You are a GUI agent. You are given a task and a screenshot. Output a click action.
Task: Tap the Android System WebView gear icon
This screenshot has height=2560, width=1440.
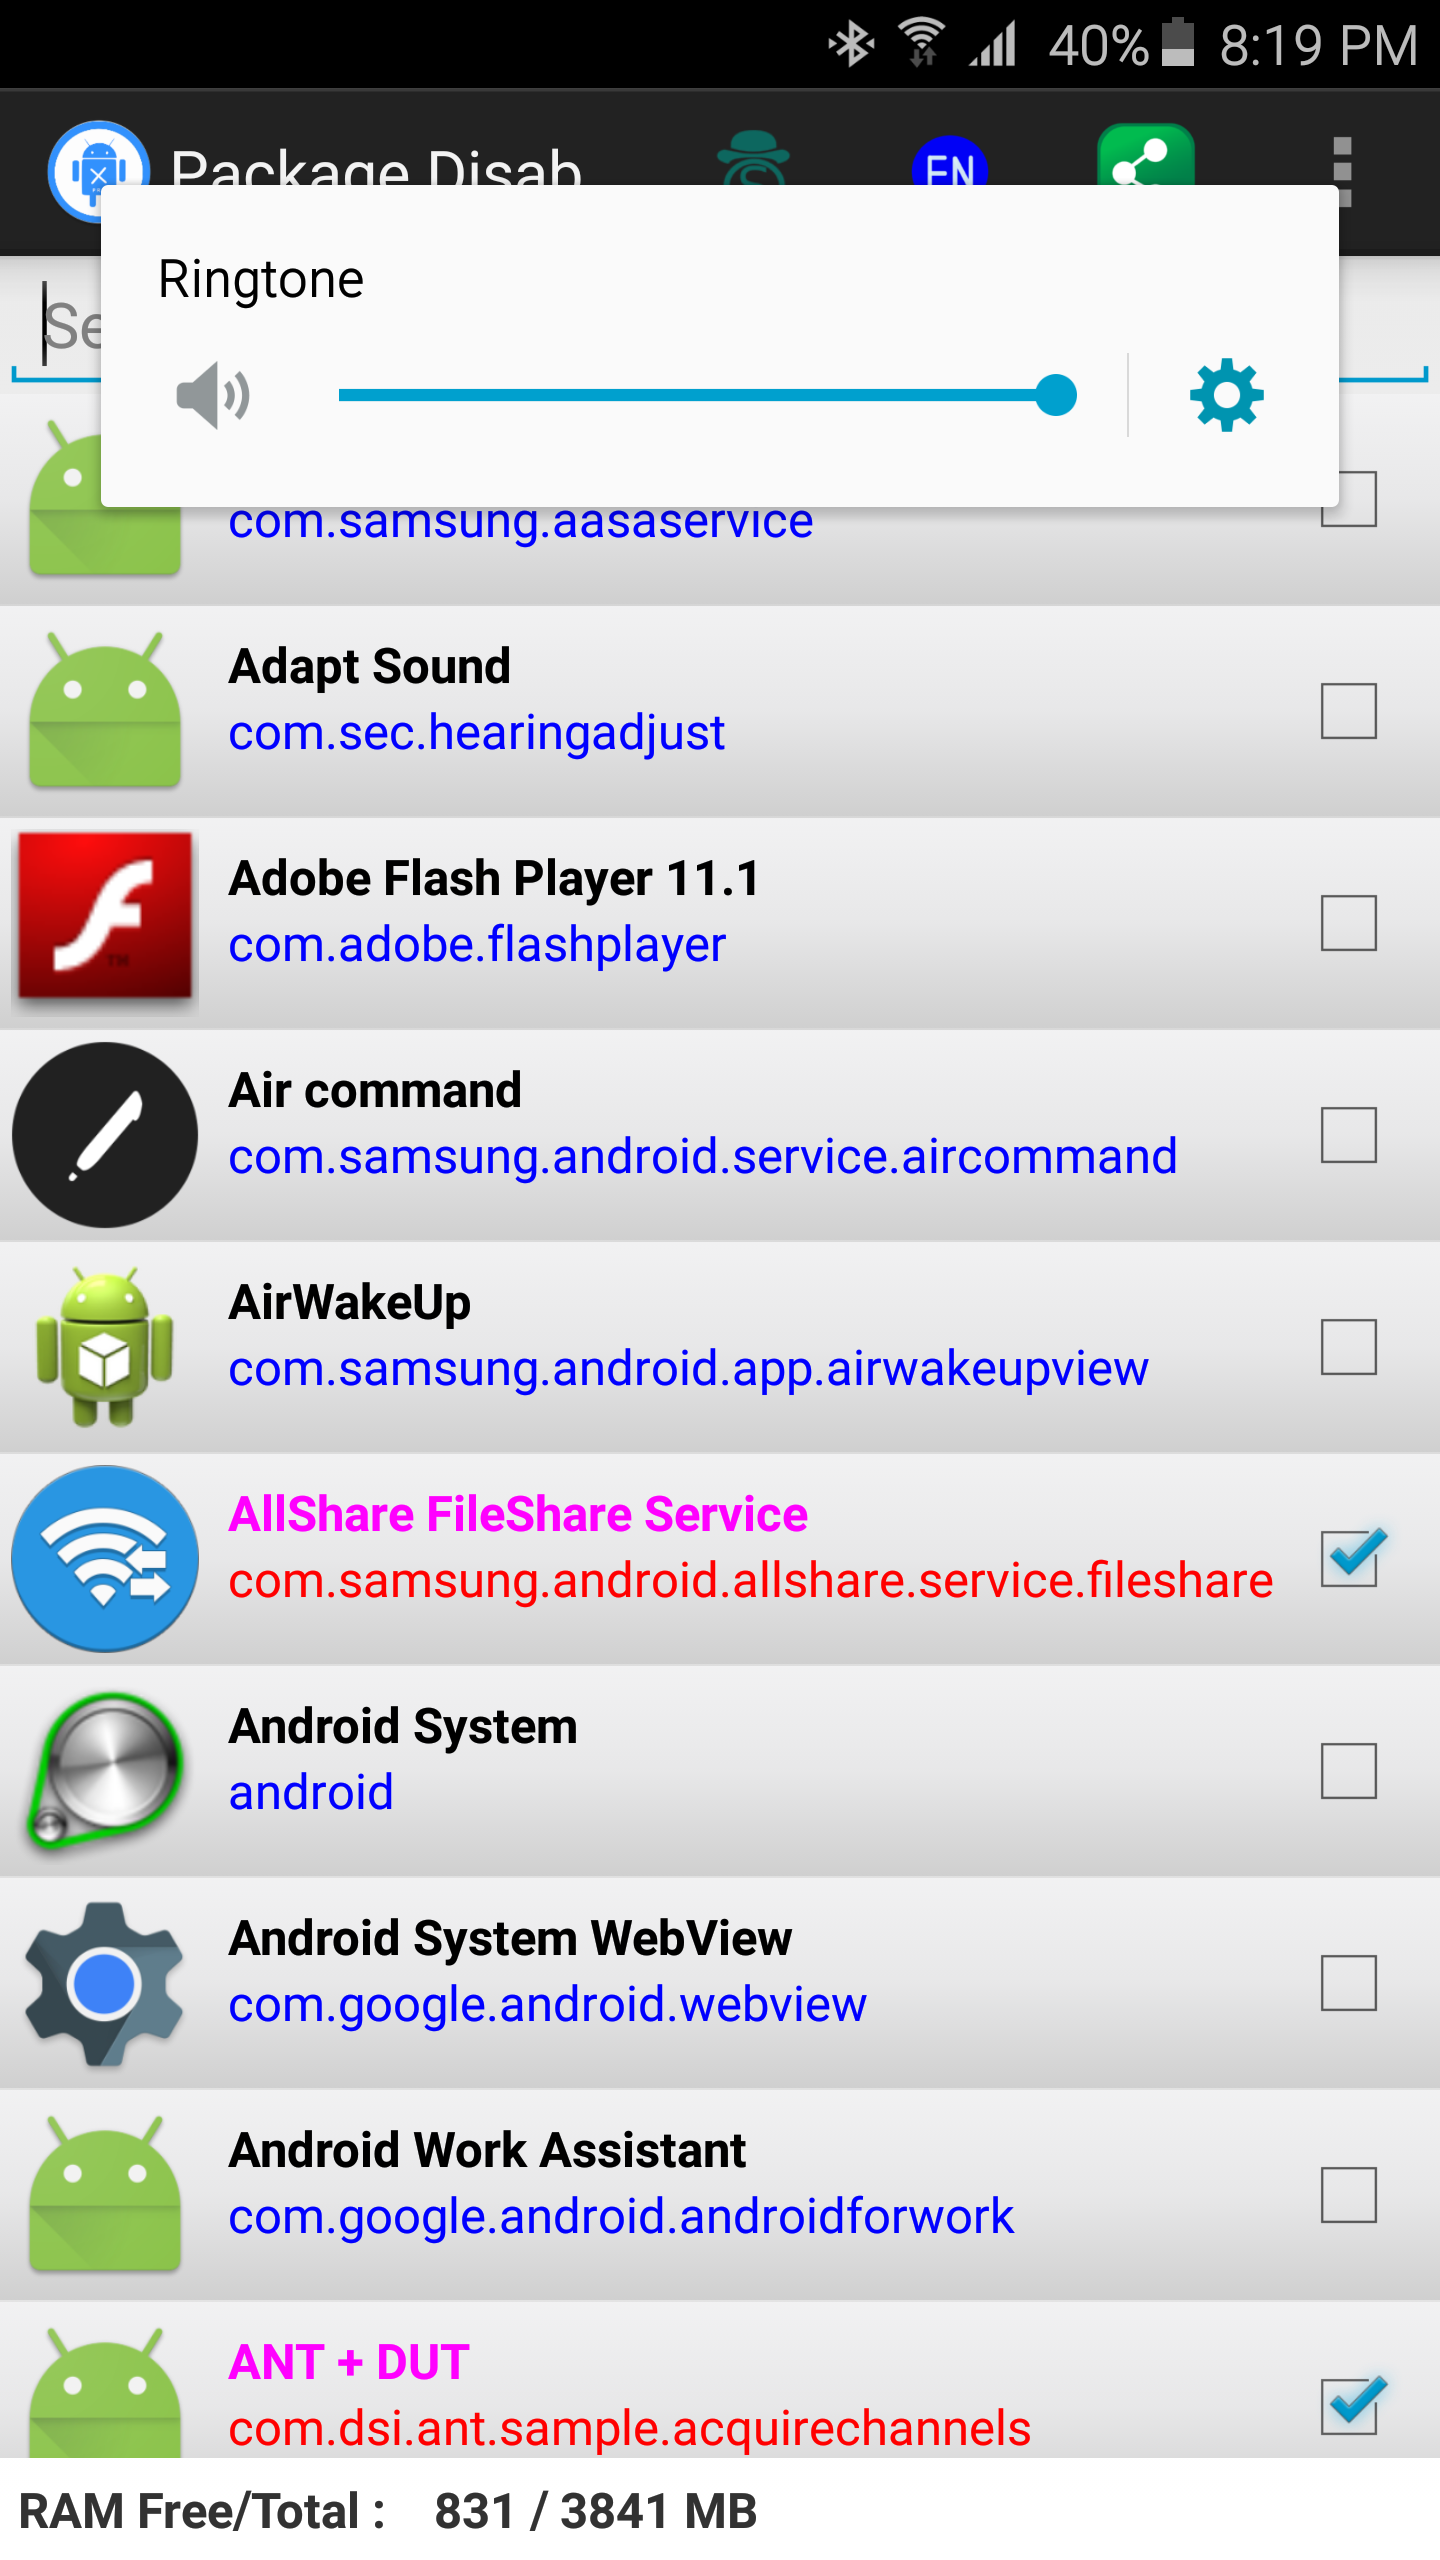[x=105, y=1982]
